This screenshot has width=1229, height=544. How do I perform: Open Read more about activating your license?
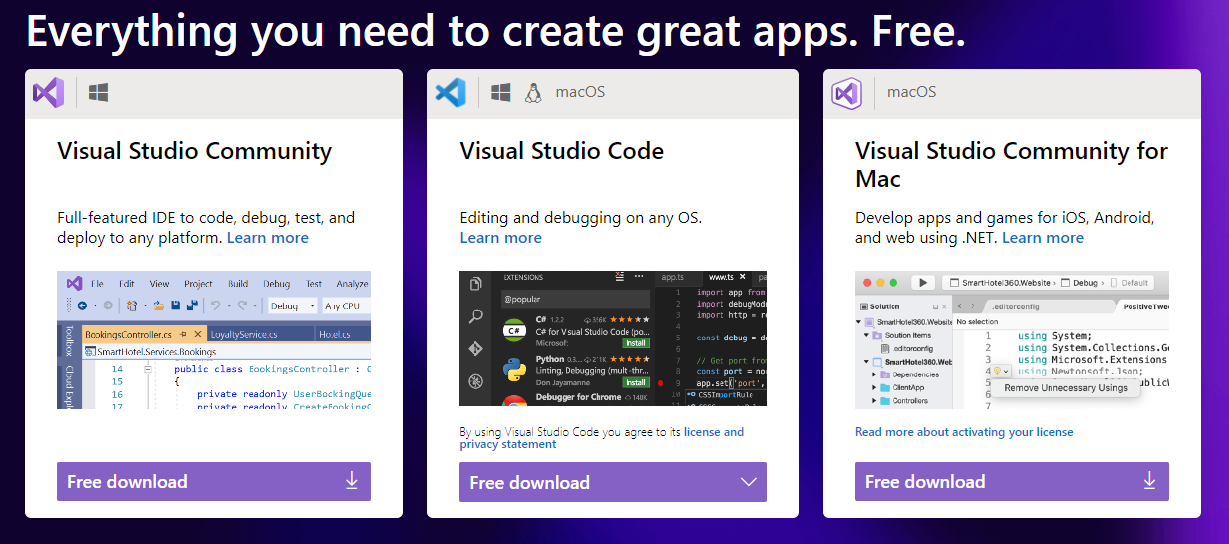coord(964,432)
